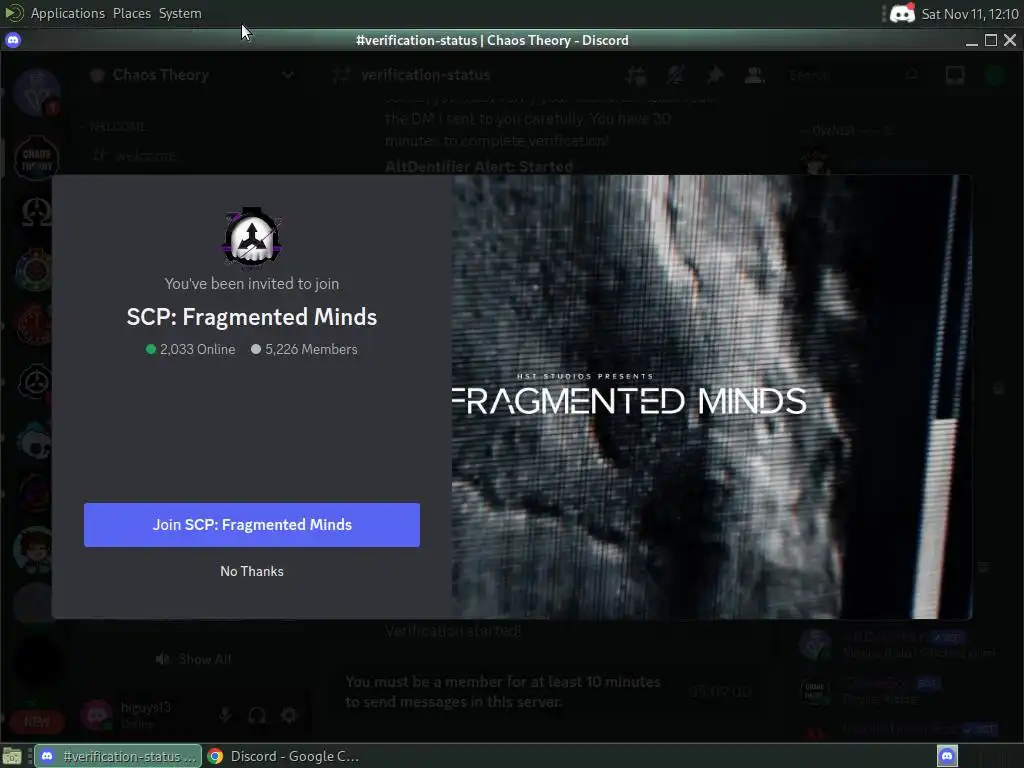Click the Show All voice button
This screenshot has width=1024, height=768.
click(x=194, y=660)
